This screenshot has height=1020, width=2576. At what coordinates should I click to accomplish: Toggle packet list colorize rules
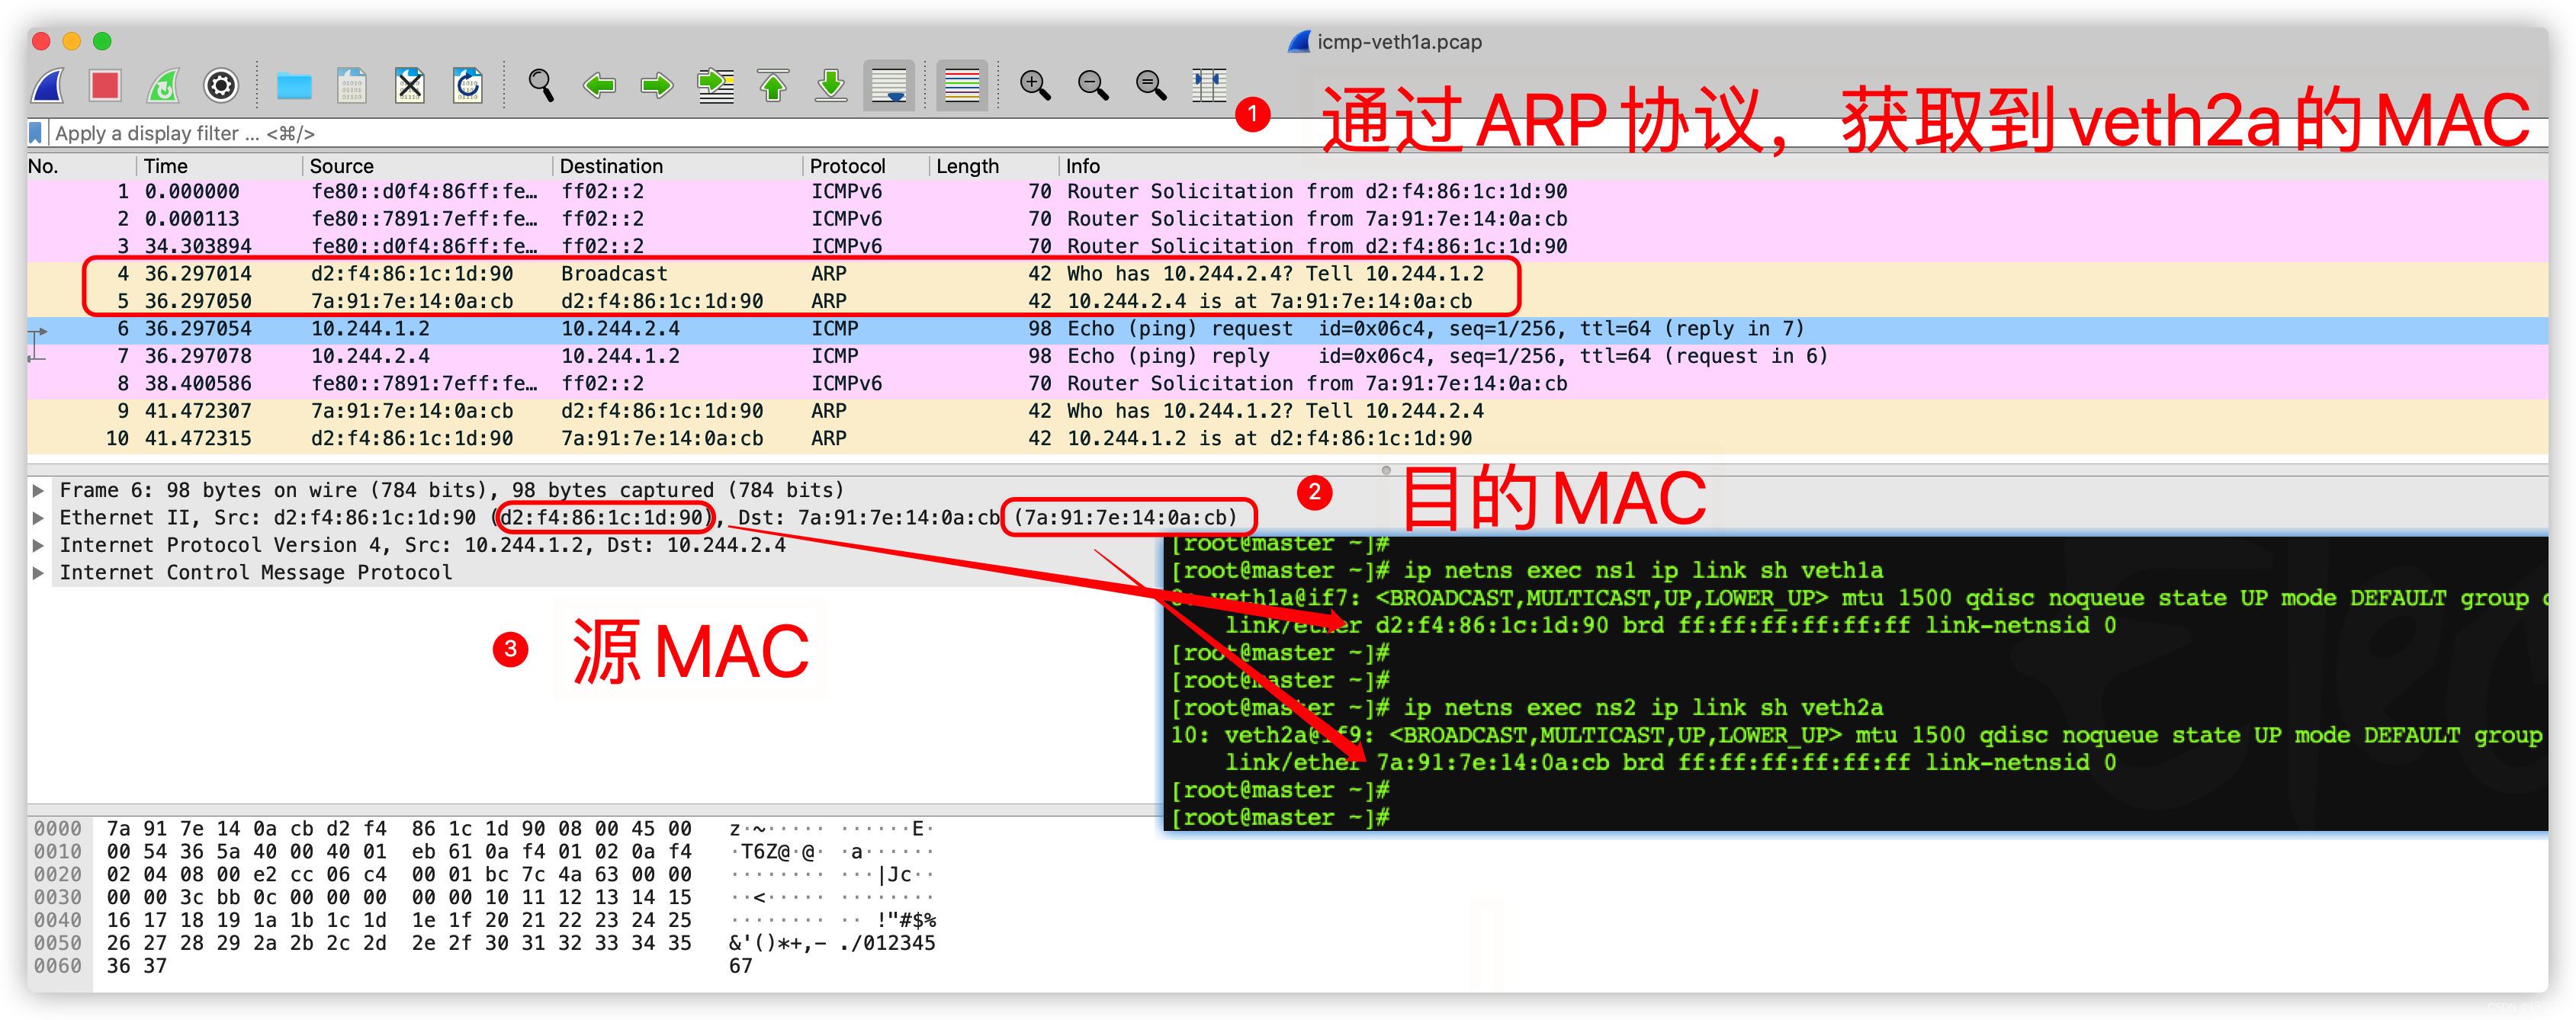coord(962,86)
